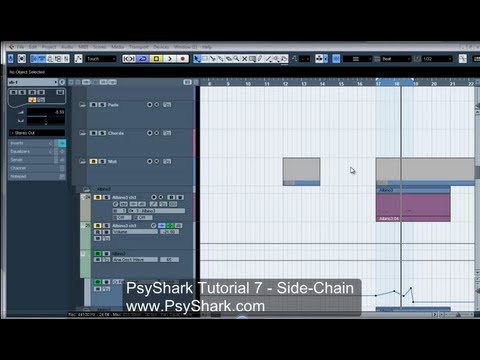Click the Play transport button
Screen dimensions: 480x360
pyautogui.click(x=170, y=59)
